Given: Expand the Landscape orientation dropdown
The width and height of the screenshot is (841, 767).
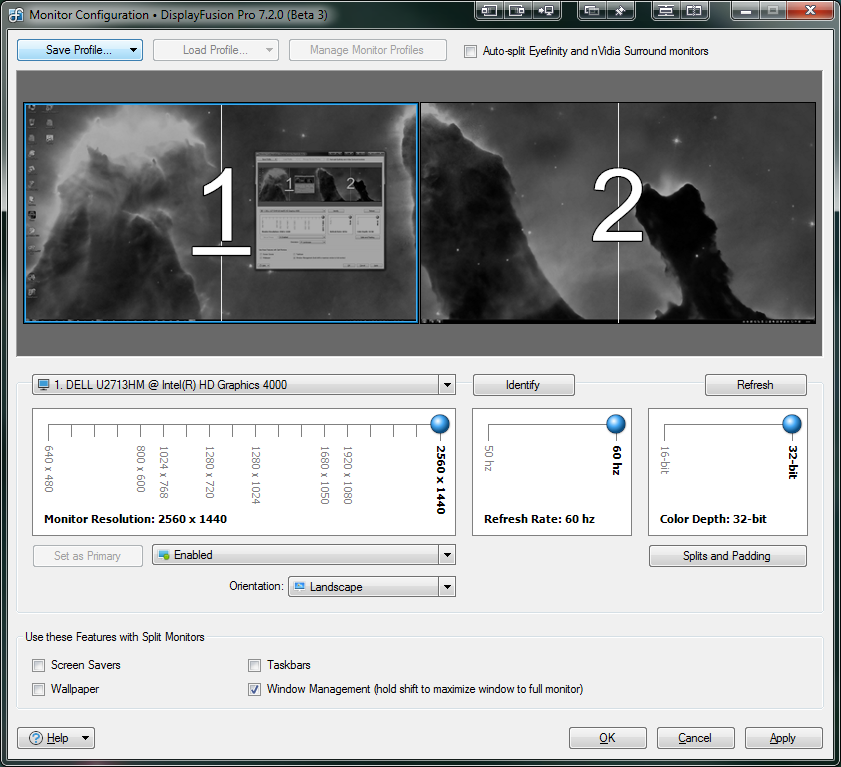Looking at the screenshot, I should (x=447, y=587).
